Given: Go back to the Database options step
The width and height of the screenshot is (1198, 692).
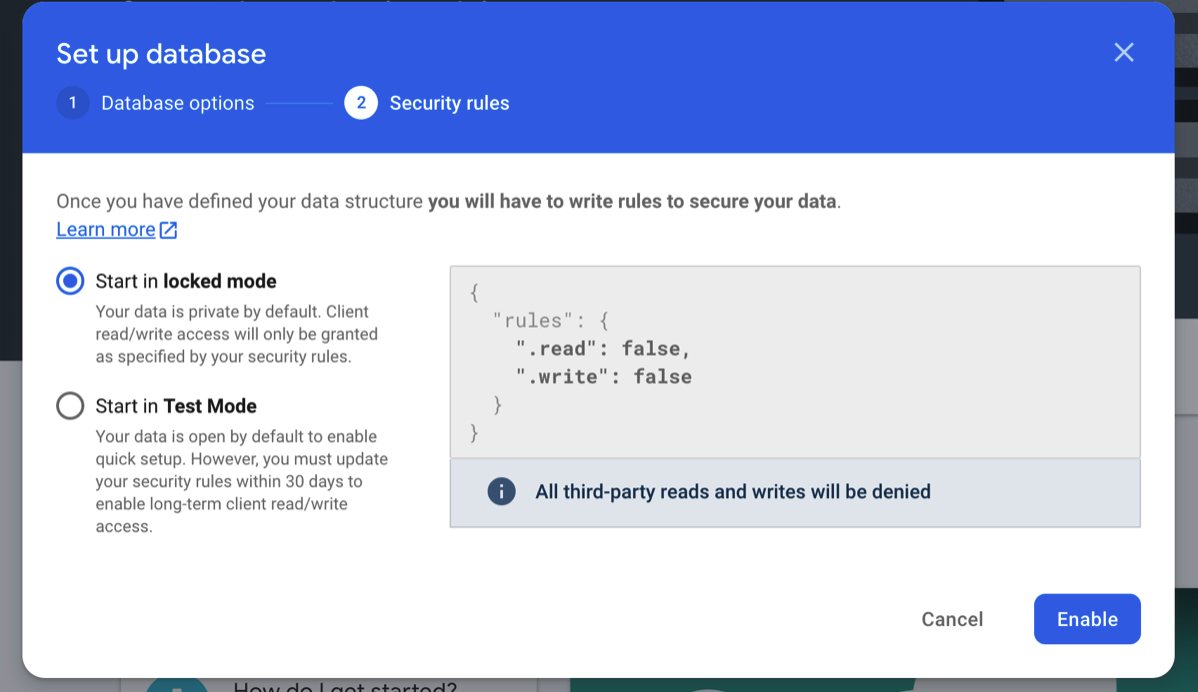Looking at the screenshot, I should (177, 103).
